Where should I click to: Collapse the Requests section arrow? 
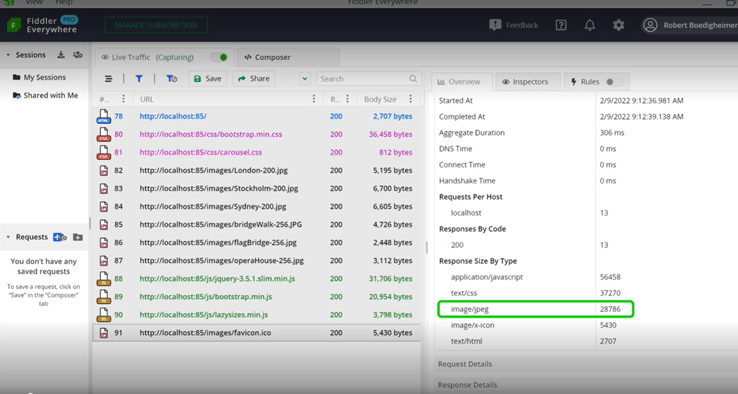[8, 237]
